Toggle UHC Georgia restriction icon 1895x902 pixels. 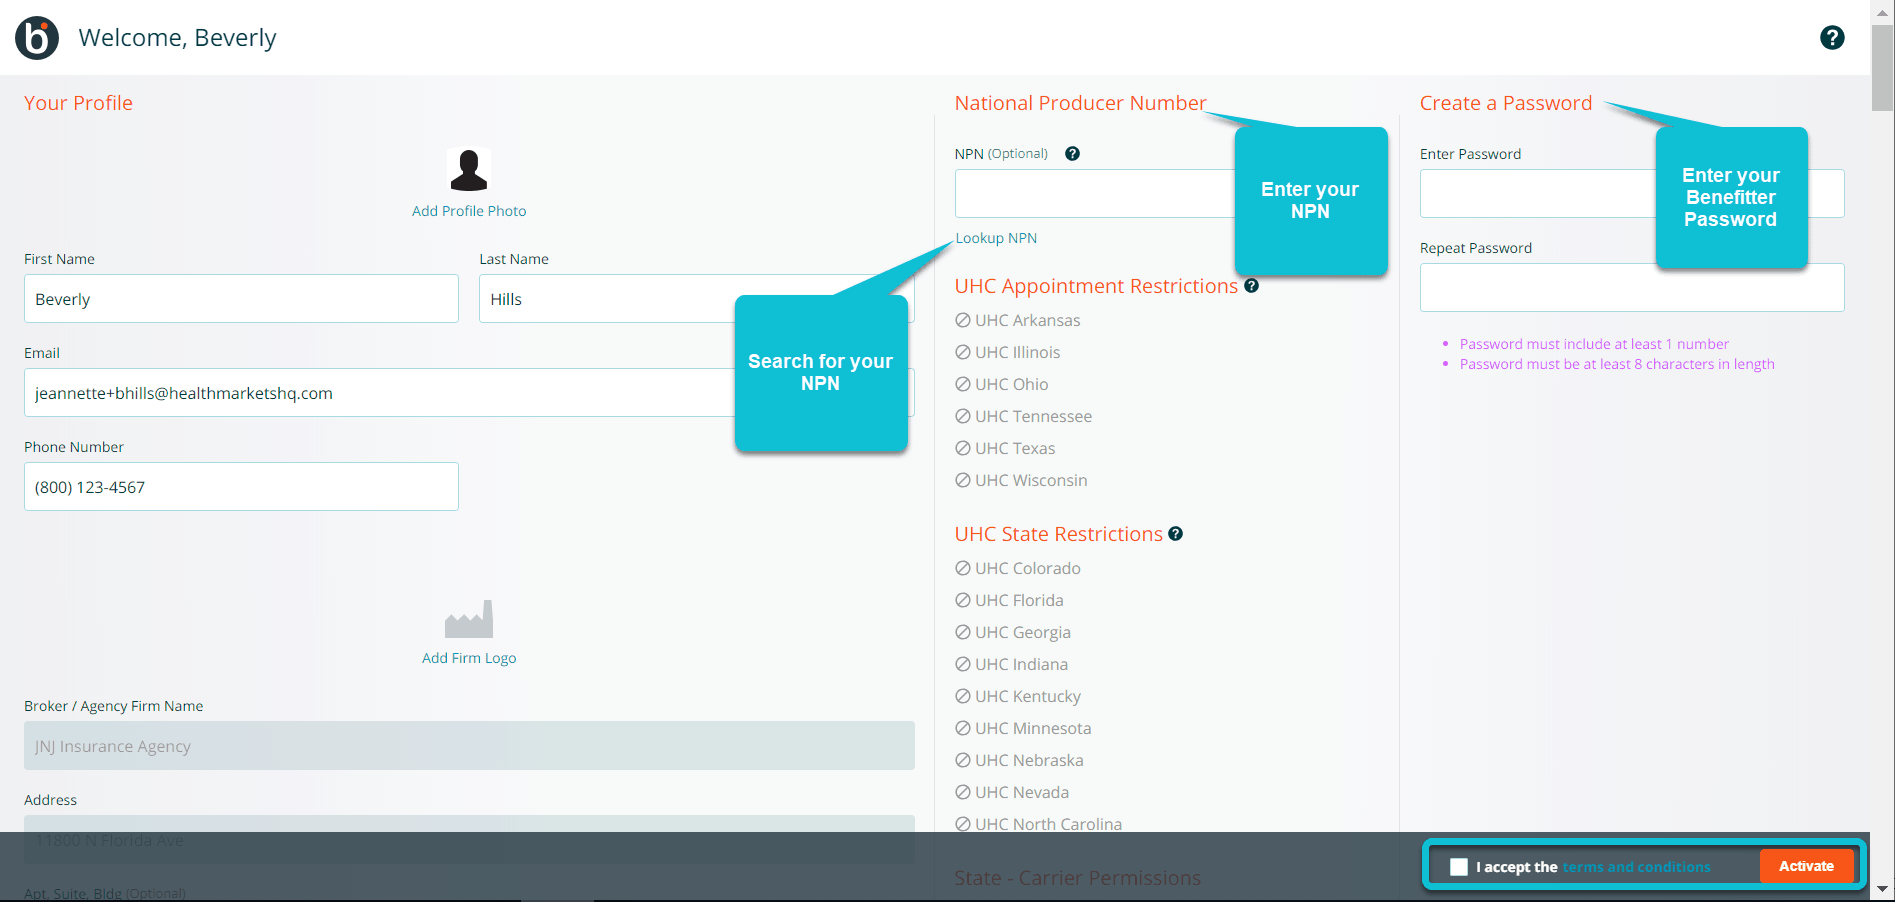pos(963,632)
